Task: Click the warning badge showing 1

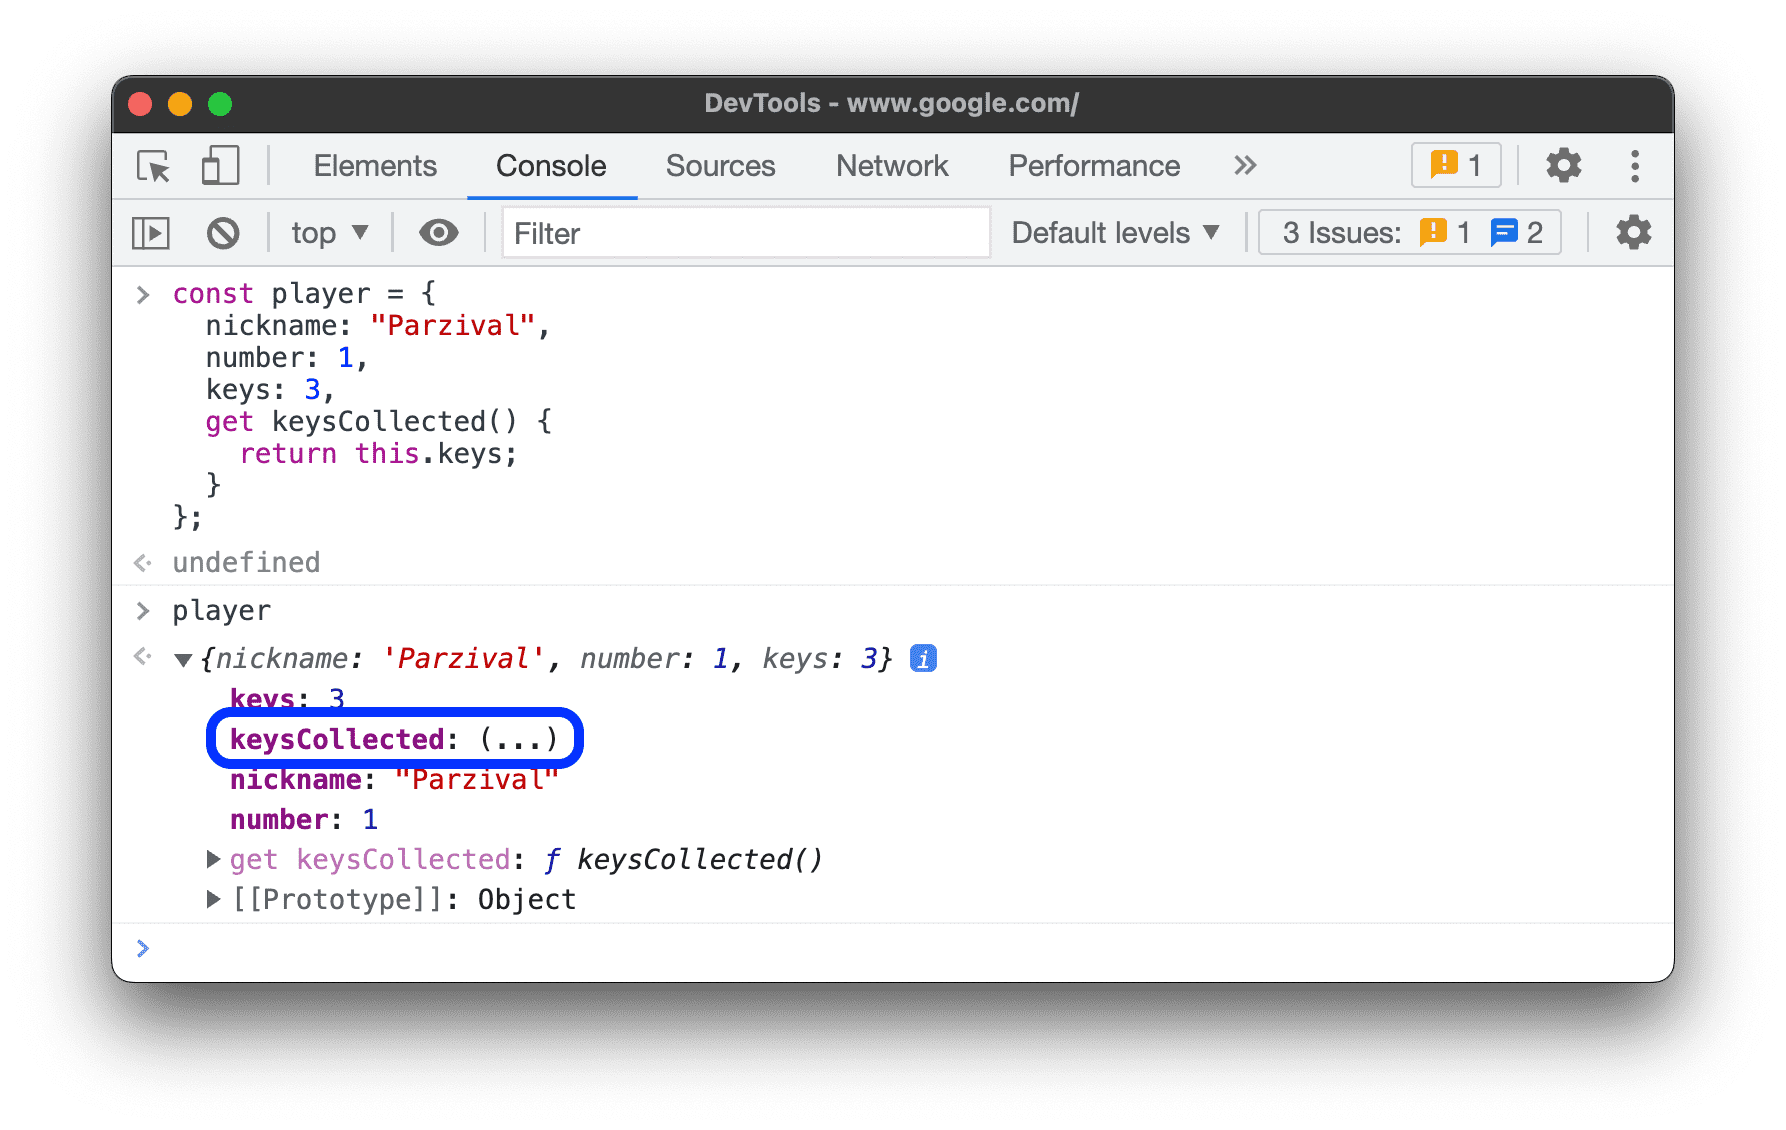Action: pyautogui.click(x=1455, y=166)
